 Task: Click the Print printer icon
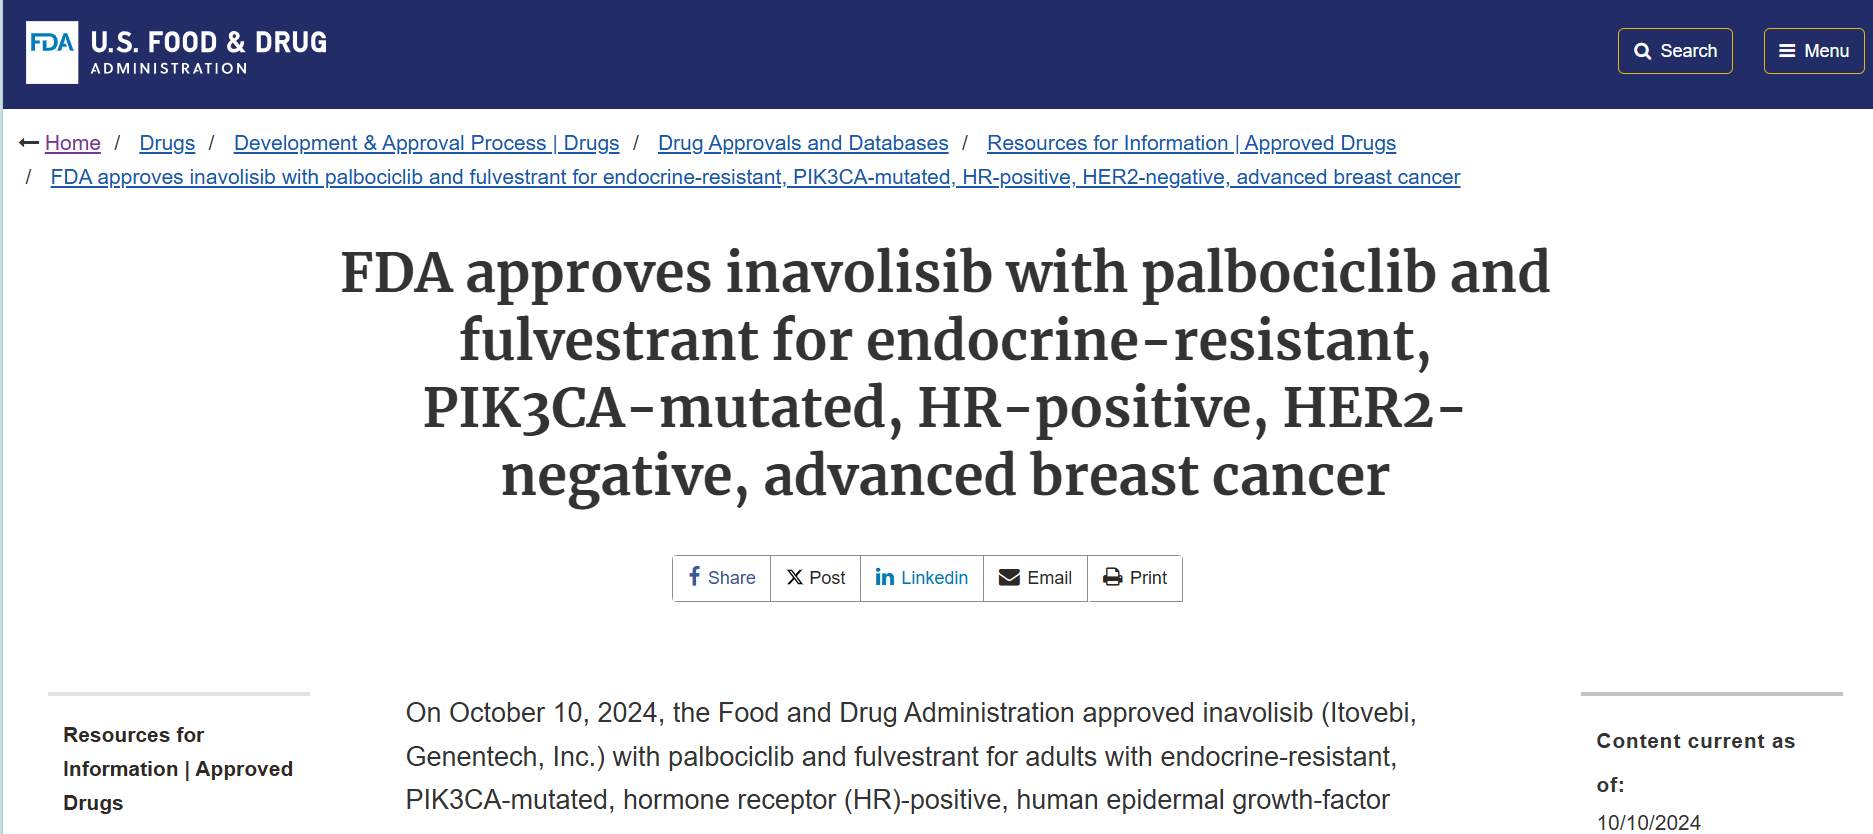(x=1113, y=578)
